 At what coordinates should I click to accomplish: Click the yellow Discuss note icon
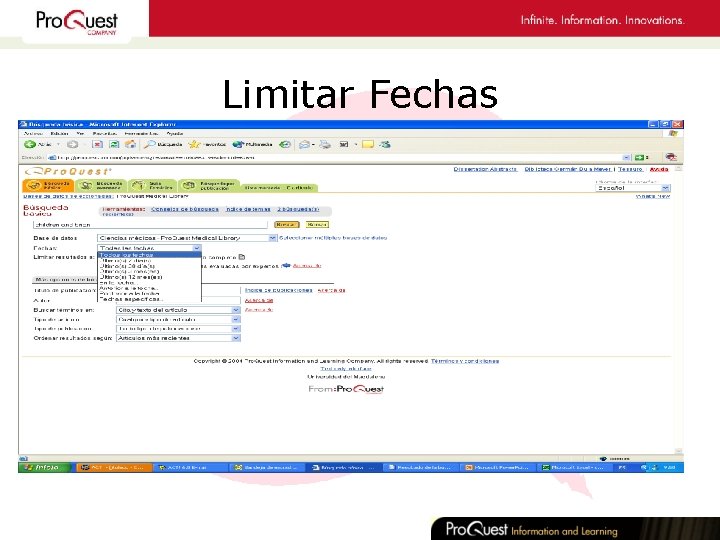point(368,145)
